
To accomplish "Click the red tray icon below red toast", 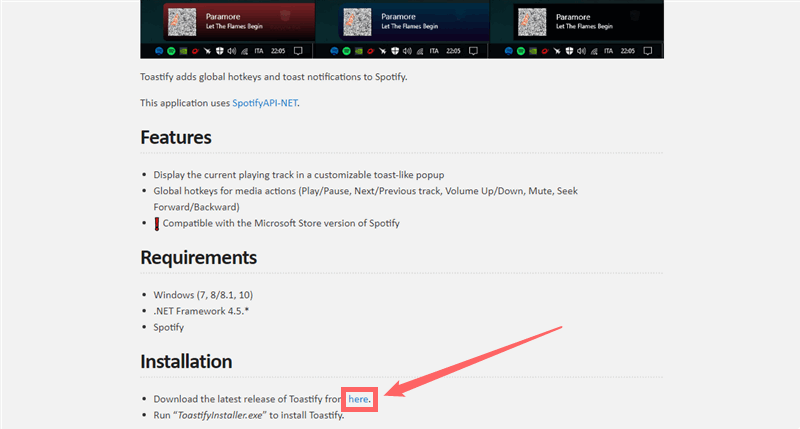I will (x=195, y=51).
